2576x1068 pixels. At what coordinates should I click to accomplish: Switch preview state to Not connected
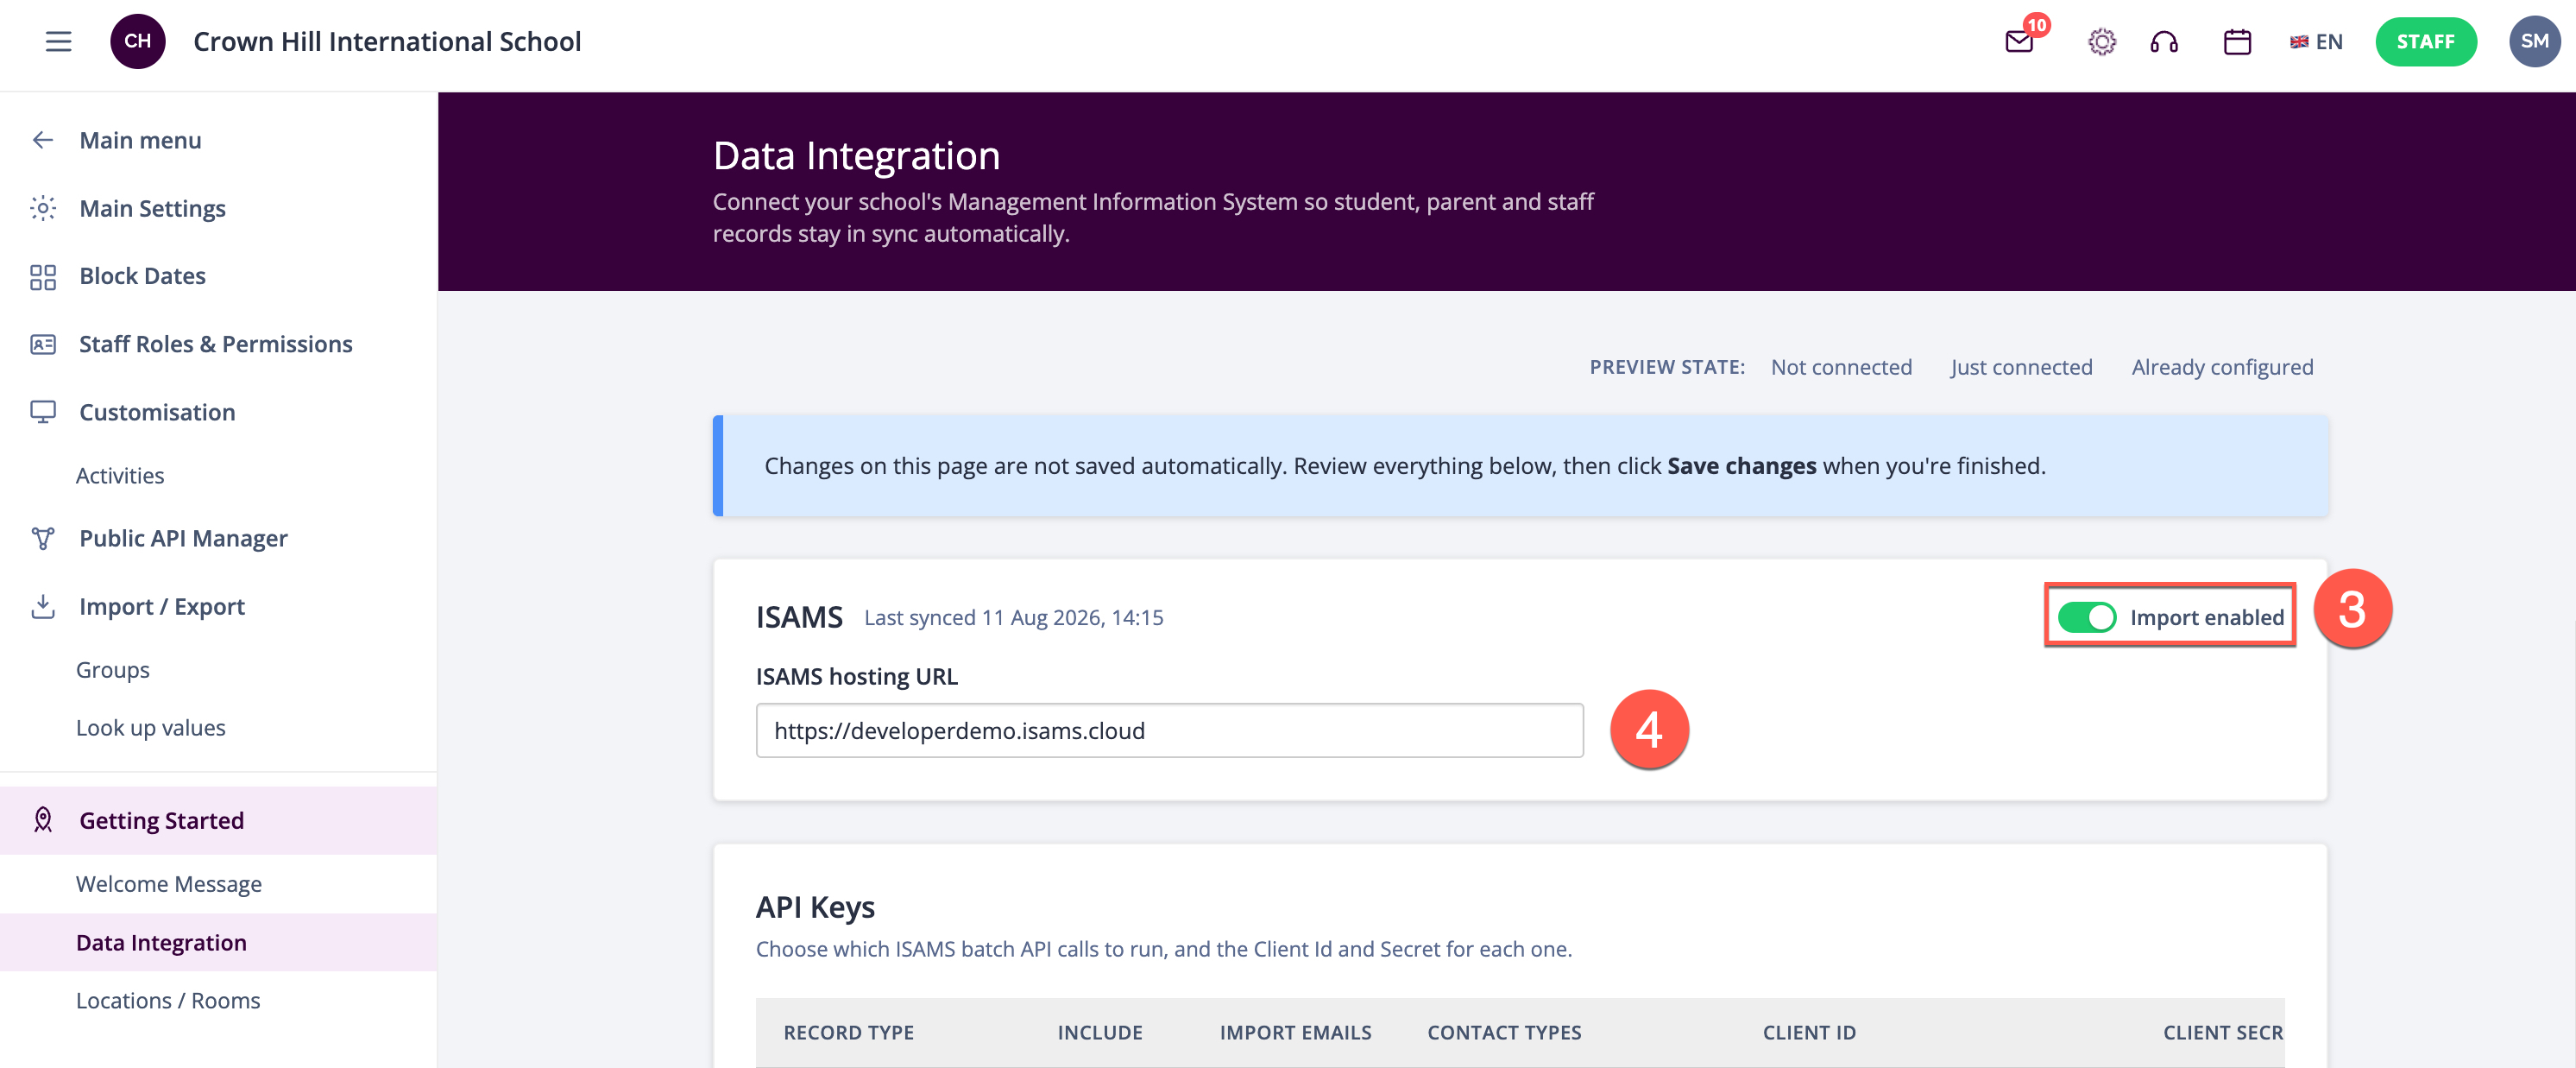1841,367
